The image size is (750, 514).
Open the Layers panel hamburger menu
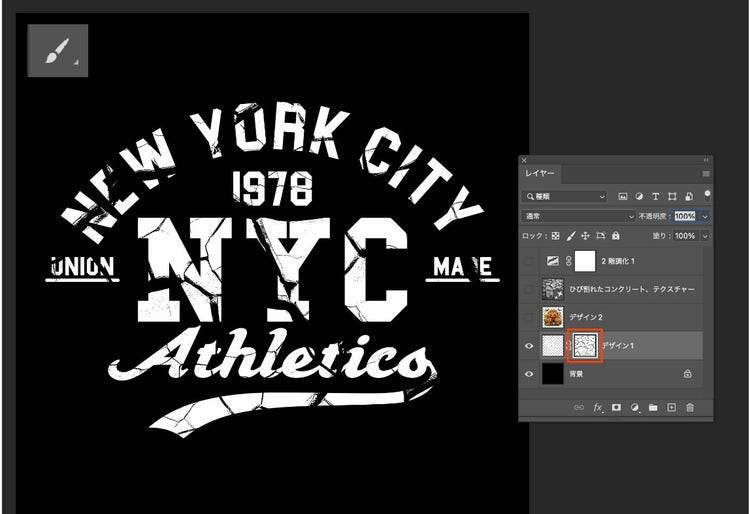(705, 174)
